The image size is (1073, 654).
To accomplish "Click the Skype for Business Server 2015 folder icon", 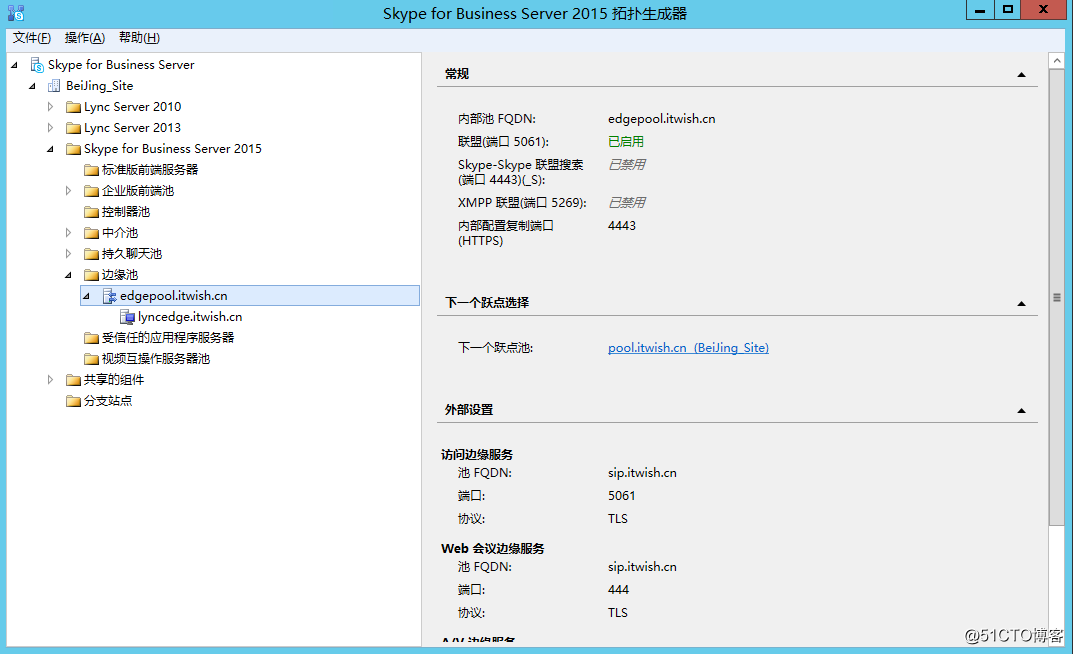I will pyautogui.click(x=73, y=148).
